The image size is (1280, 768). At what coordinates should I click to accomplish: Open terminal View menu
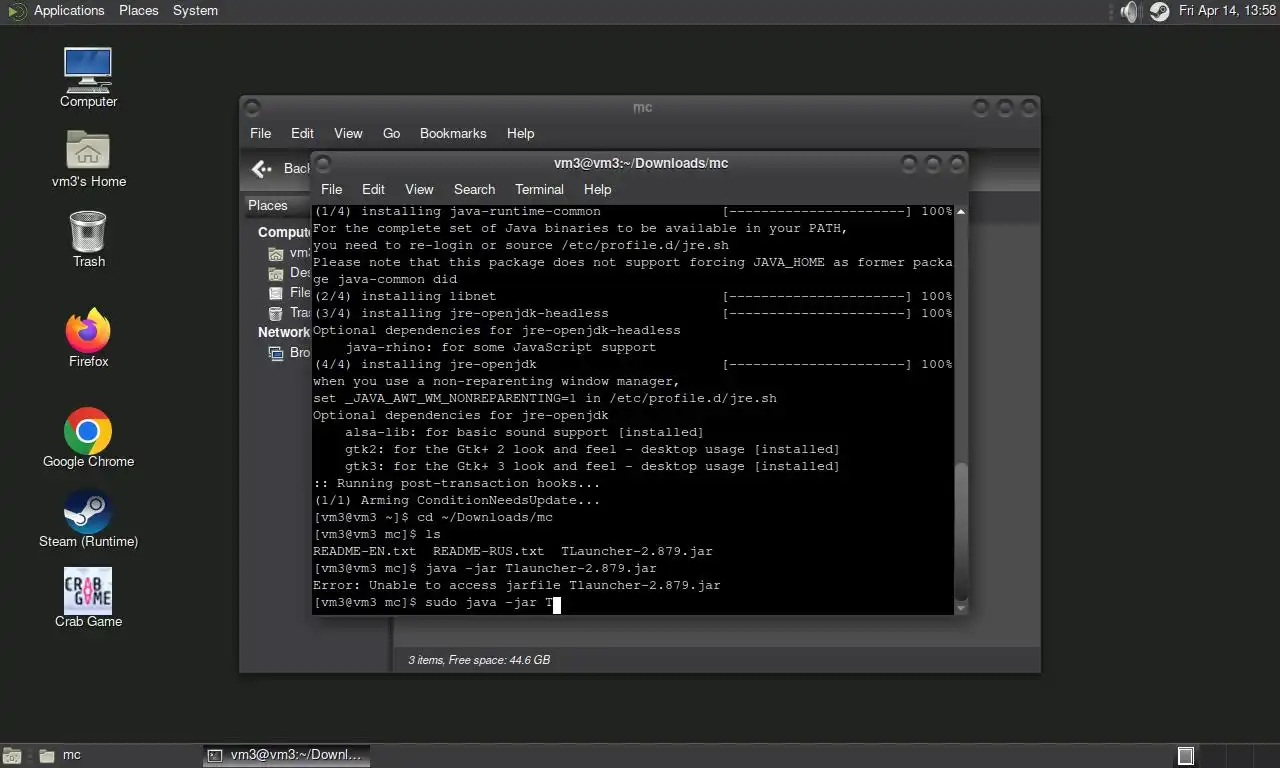(x=419, y=189)
